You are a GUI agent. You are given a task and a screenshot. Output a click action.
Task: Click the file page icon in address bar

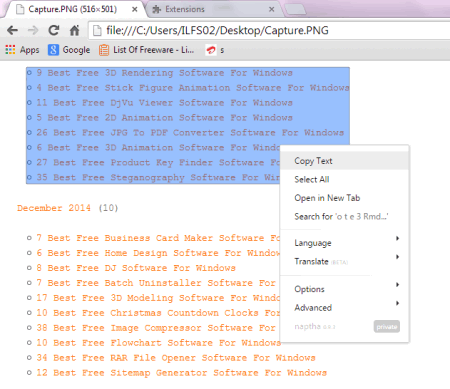pyautogui.click(x=97, y=31)
